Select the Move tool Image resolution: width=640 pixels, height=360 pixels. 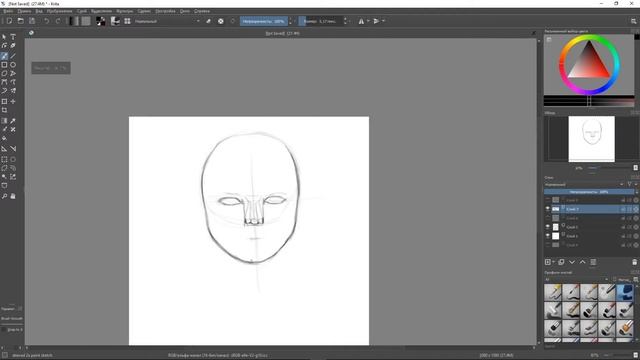pos(13,101)
